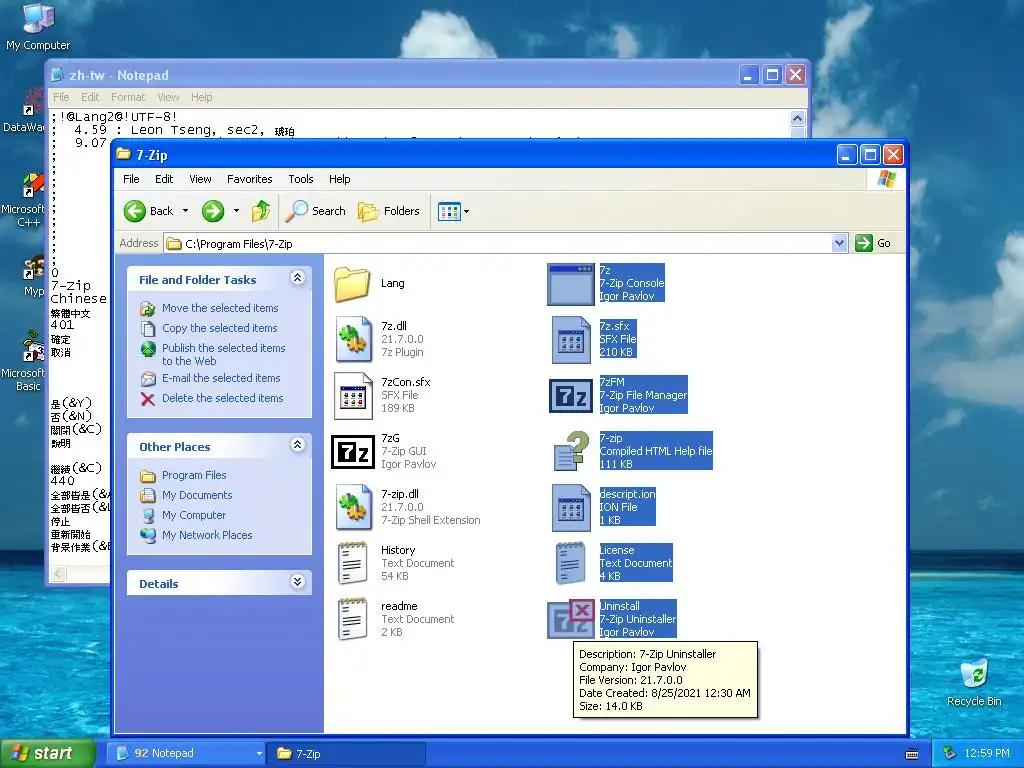1024x768 pixels.
Task: Toggle the Folders pane
Action: 389,211
